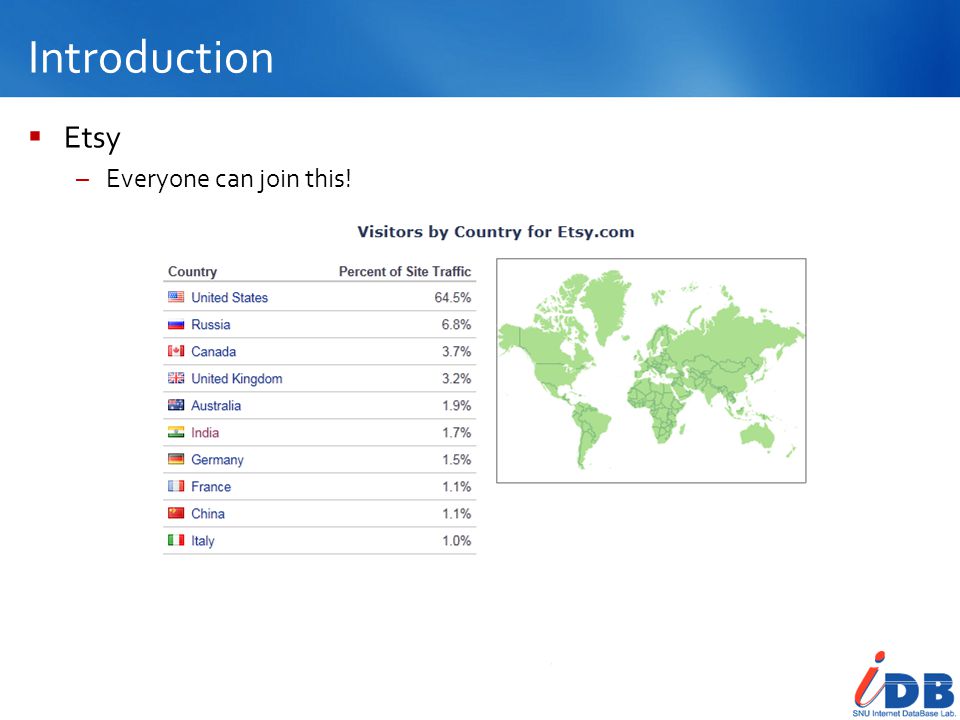Open the Germany country link
The width and height of the screenshot is (960, 720).
(217, 460)
